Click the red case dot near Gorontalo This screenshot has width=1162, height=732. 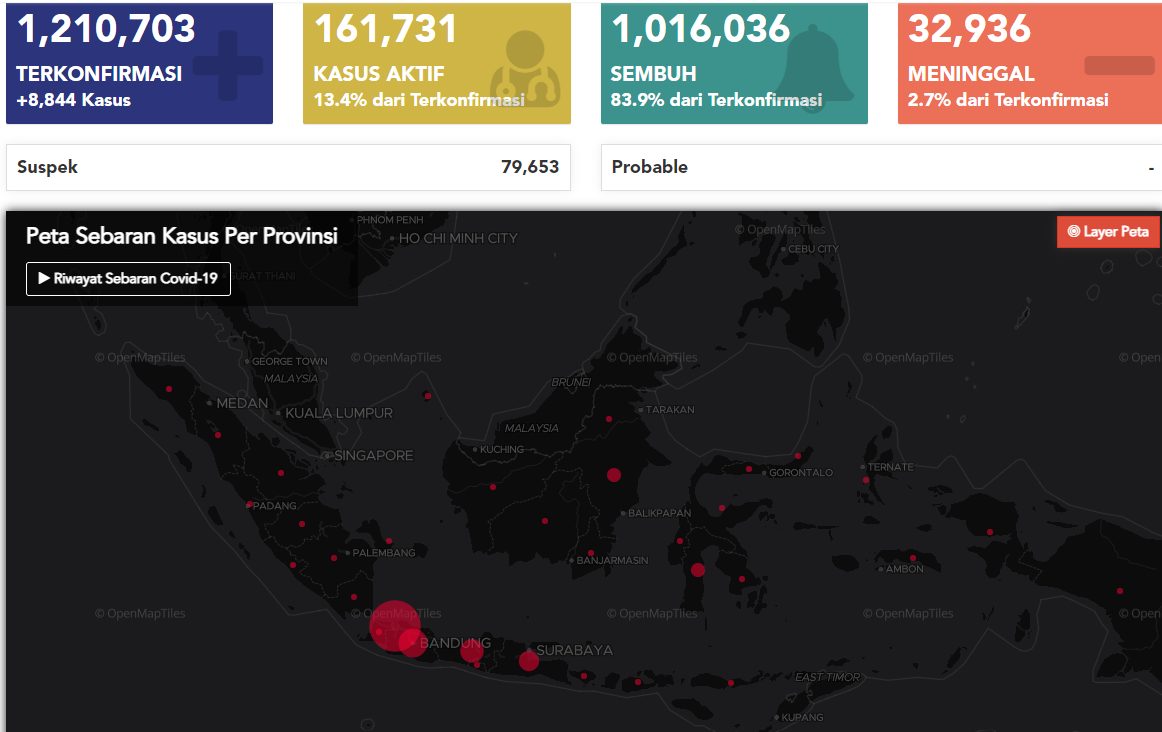coord(748,469)
